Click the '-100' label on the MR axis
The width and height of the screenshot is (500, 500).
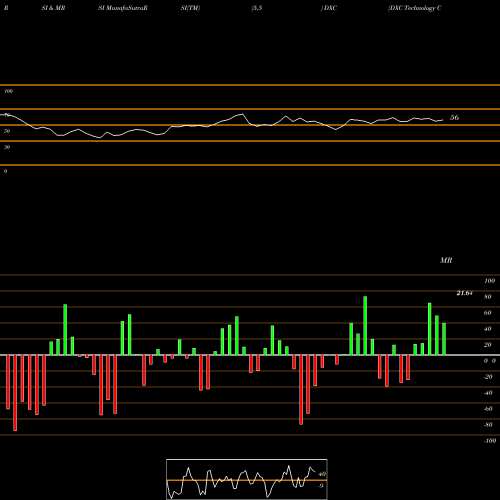(x=490, y=441)
